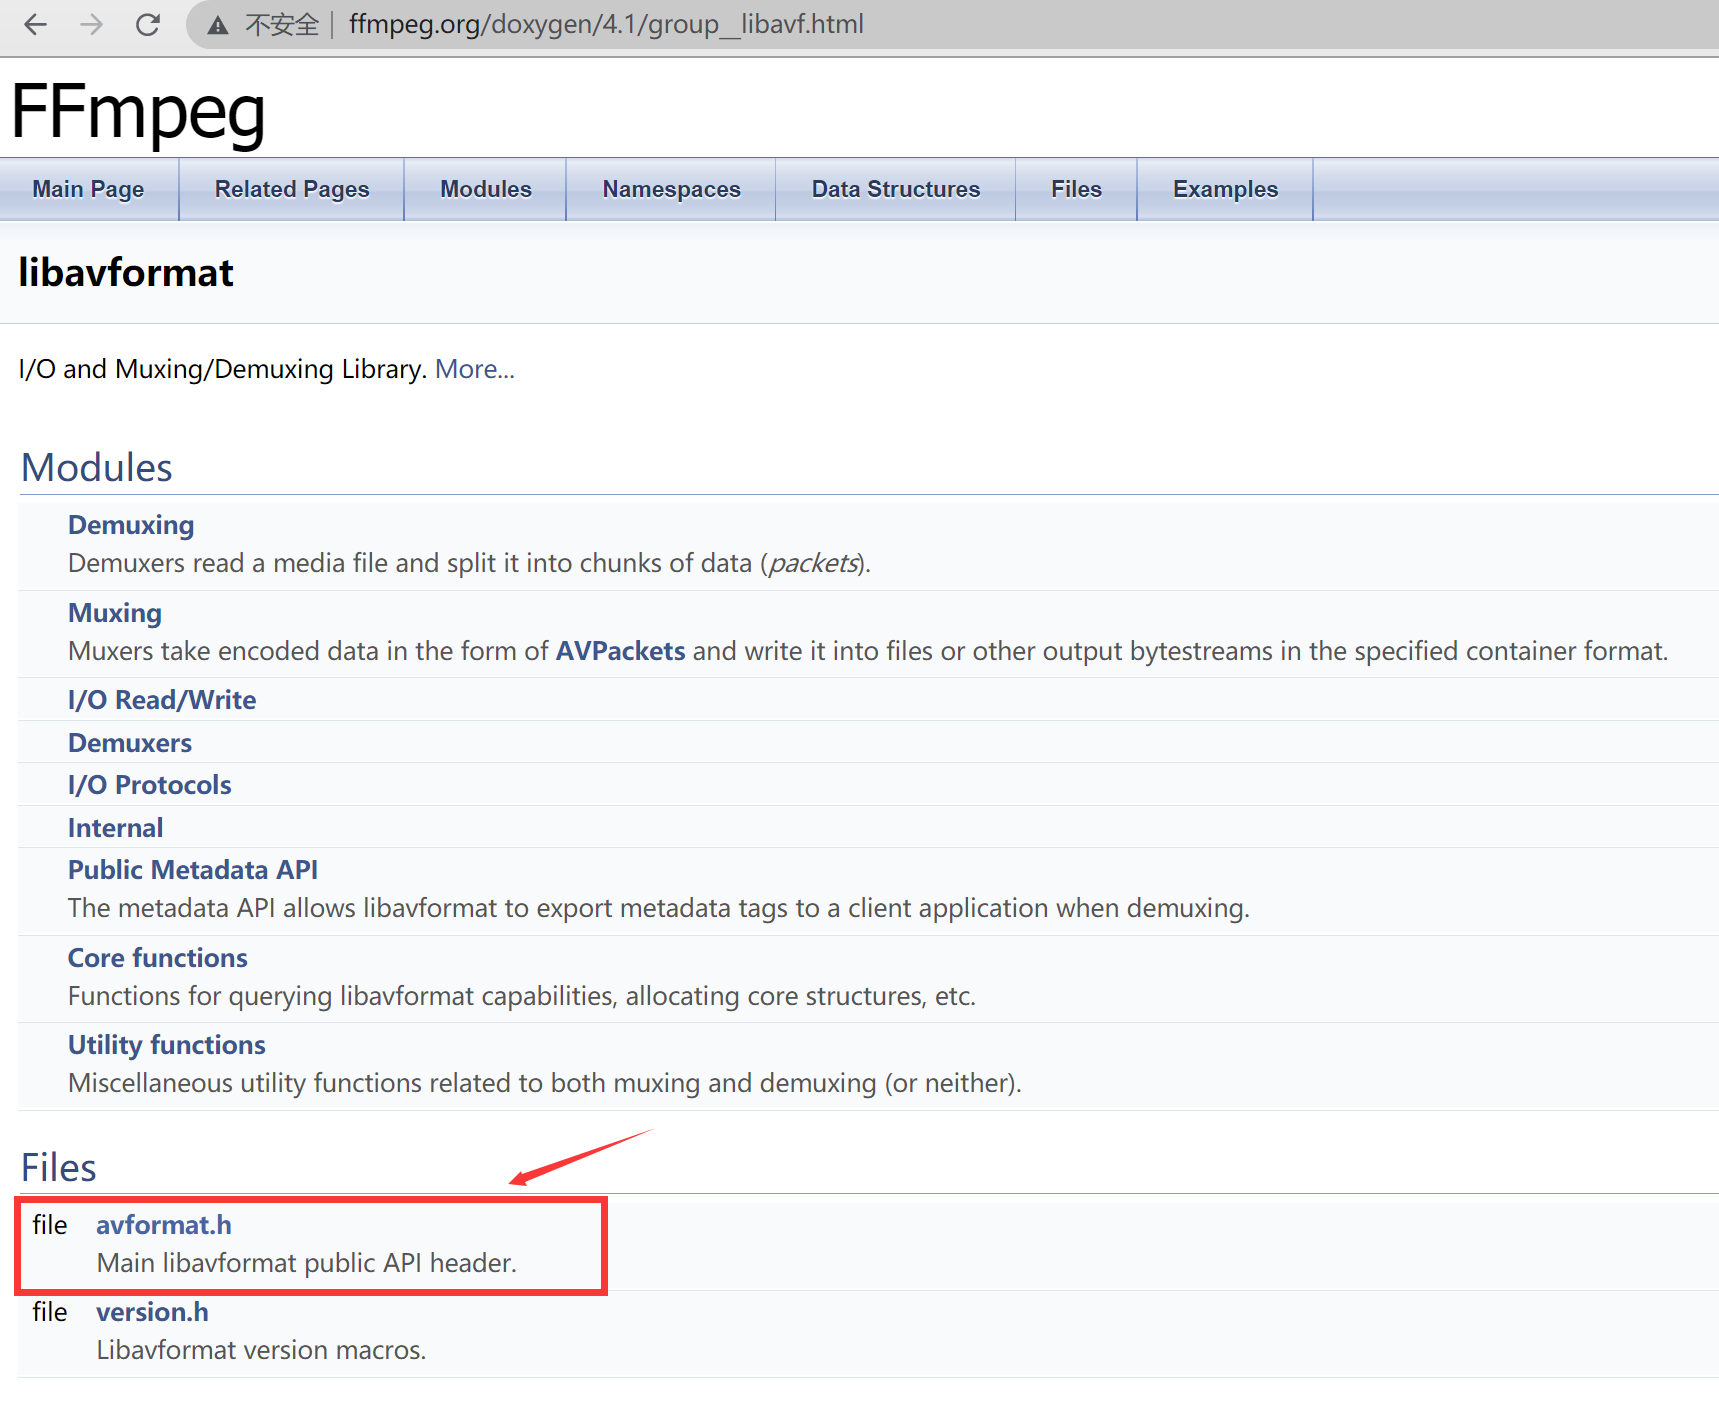
Task: Open the Namespaces tab
Action: click(671, 189)
